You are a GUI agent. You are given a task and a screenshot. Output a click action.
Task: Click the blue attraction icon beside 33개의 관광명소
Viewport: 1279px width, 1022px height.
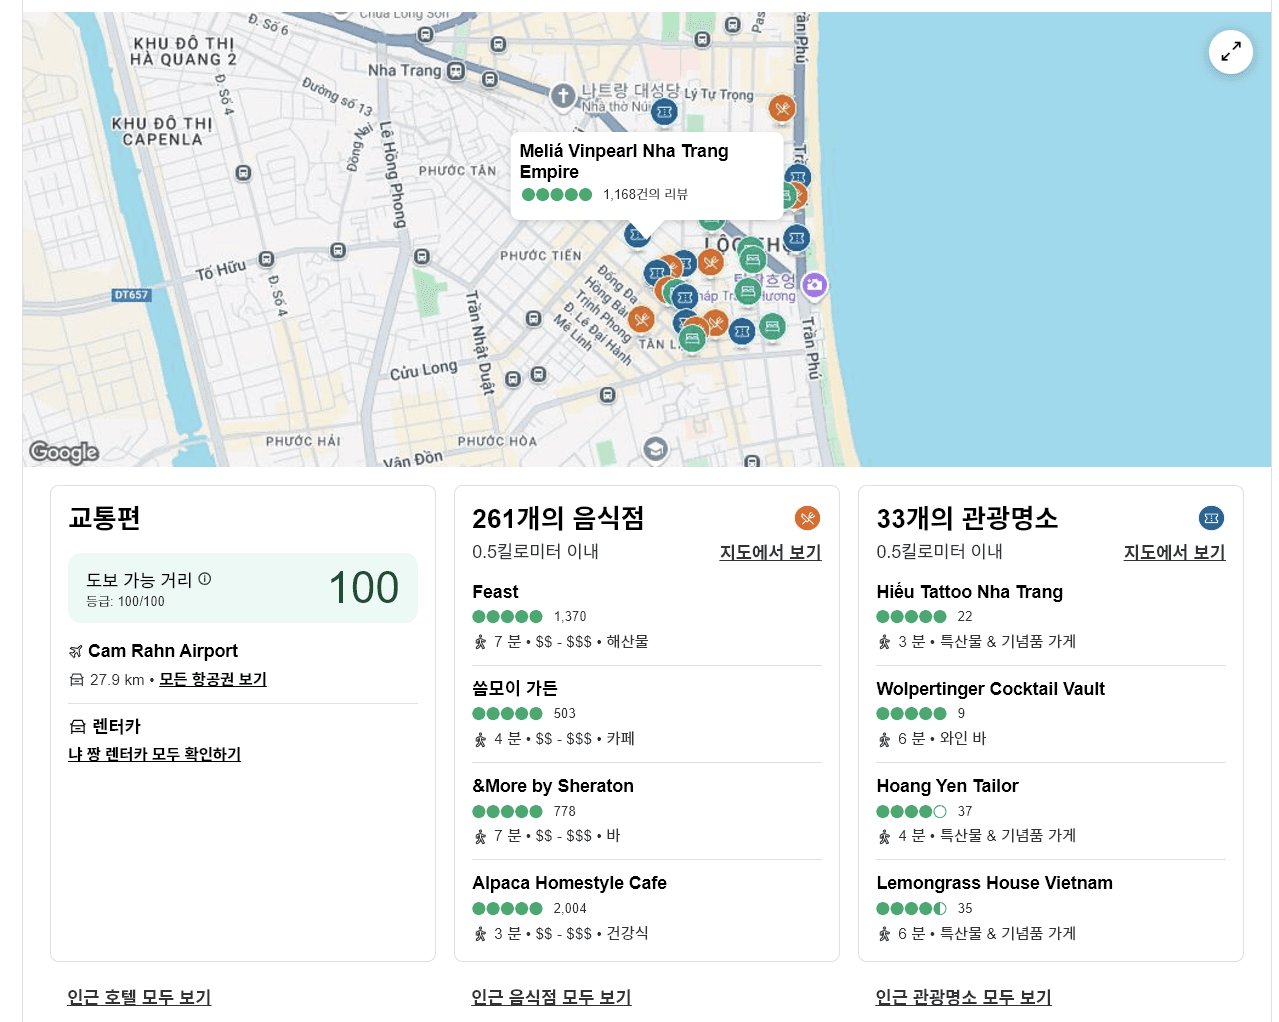1211,518
